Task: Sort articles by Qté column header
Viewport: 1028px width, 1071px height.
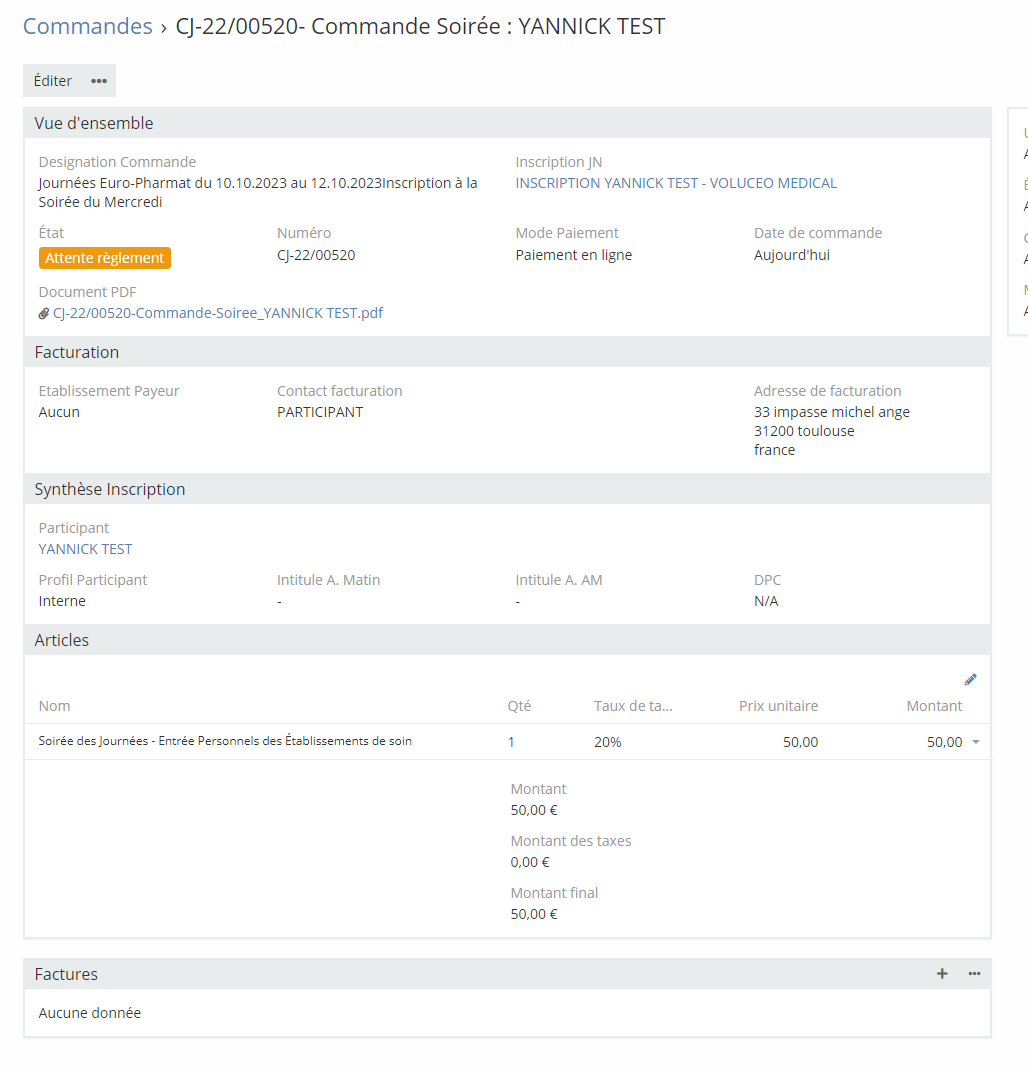Action: click(x=519, y=706)
